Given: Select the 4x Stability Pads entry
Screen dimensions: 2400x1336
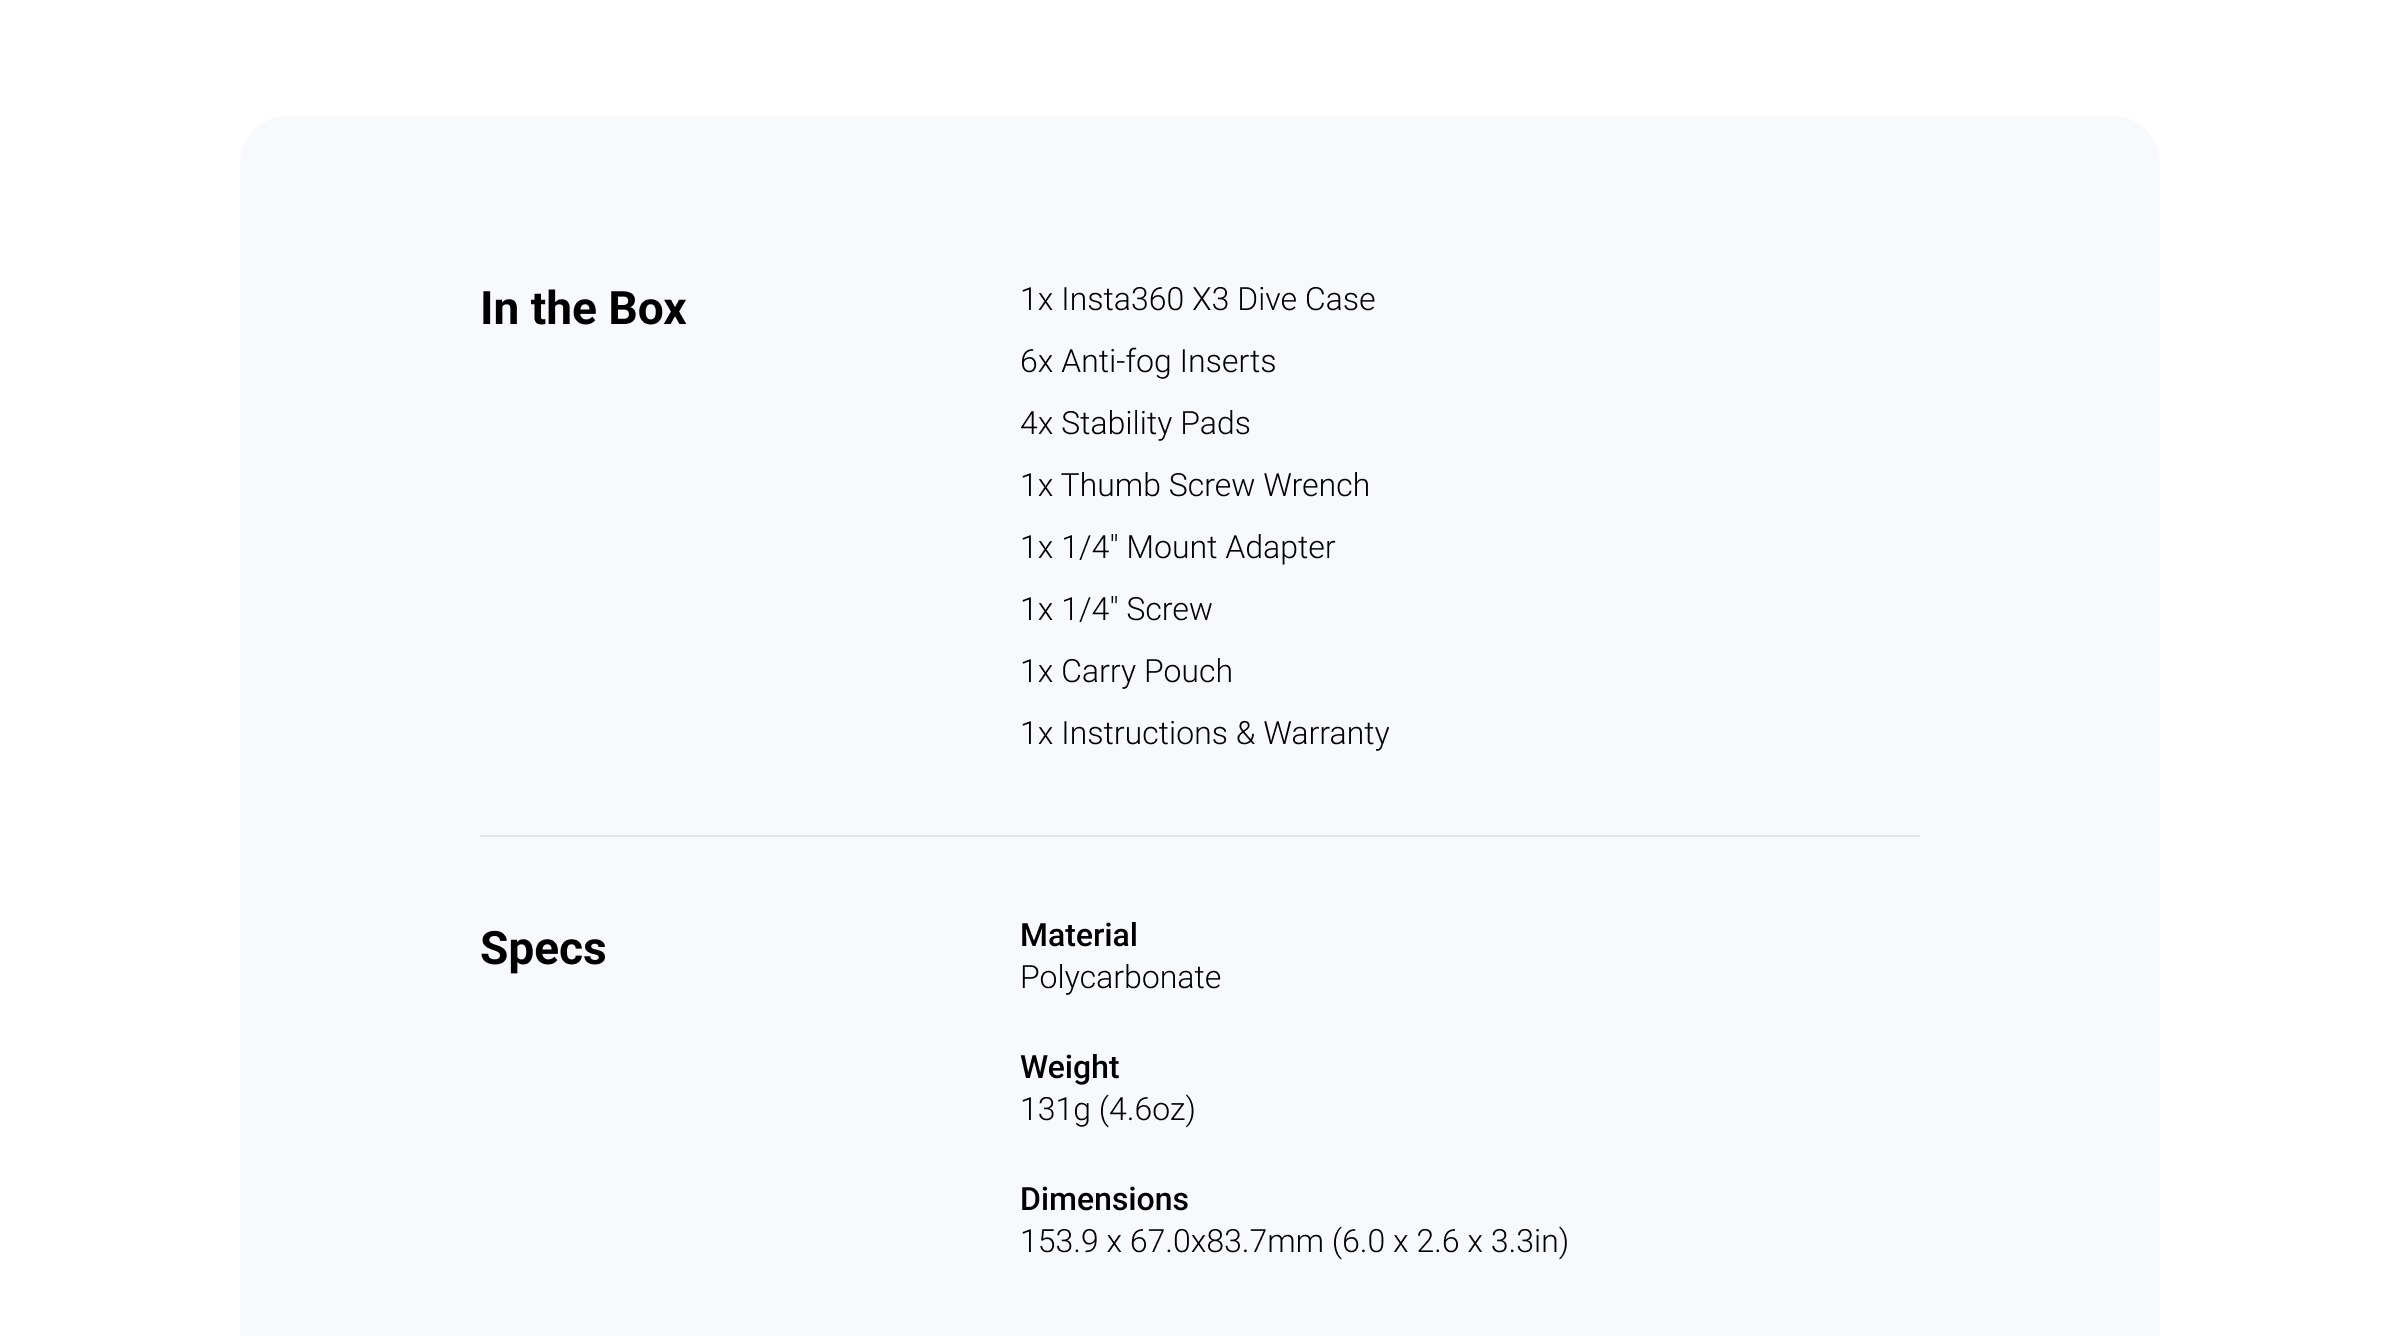Looking at the screenshot, I should (x=1134, y=423).
